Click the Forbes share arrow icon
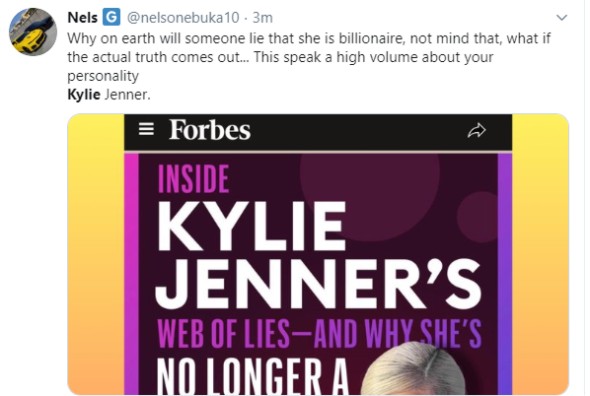Image resolution: width=590 pixels, height=396 pixels. [476, 130]
